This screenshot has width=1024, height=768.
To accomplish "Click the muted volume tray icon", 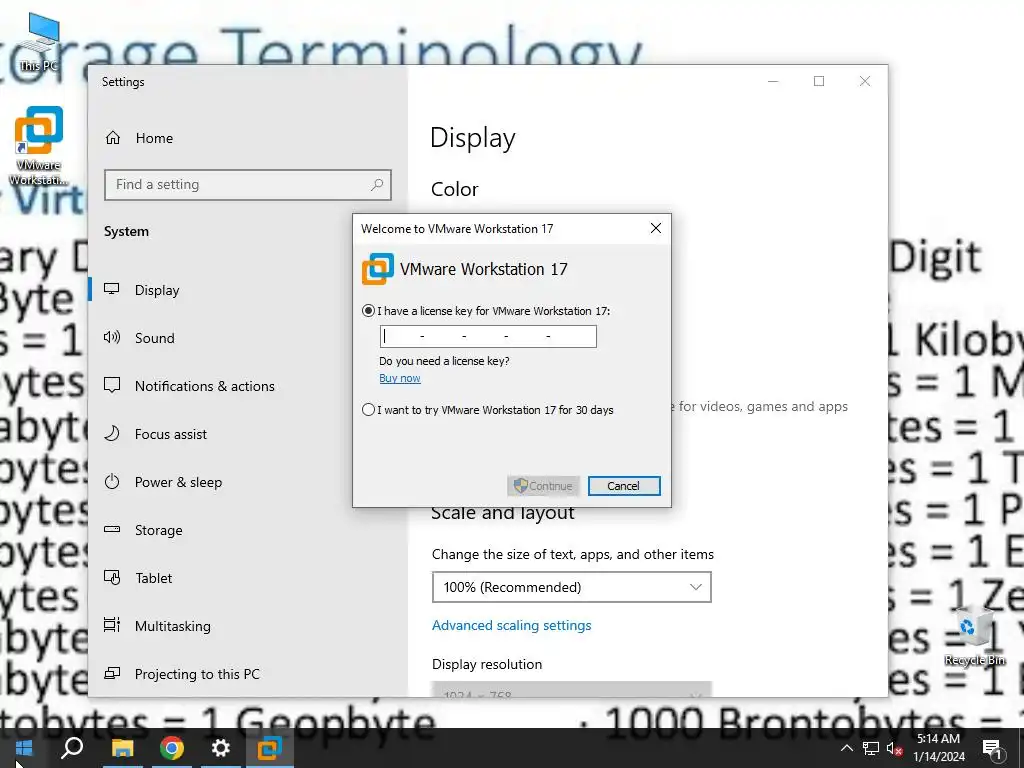I will (x=894, y=748).
